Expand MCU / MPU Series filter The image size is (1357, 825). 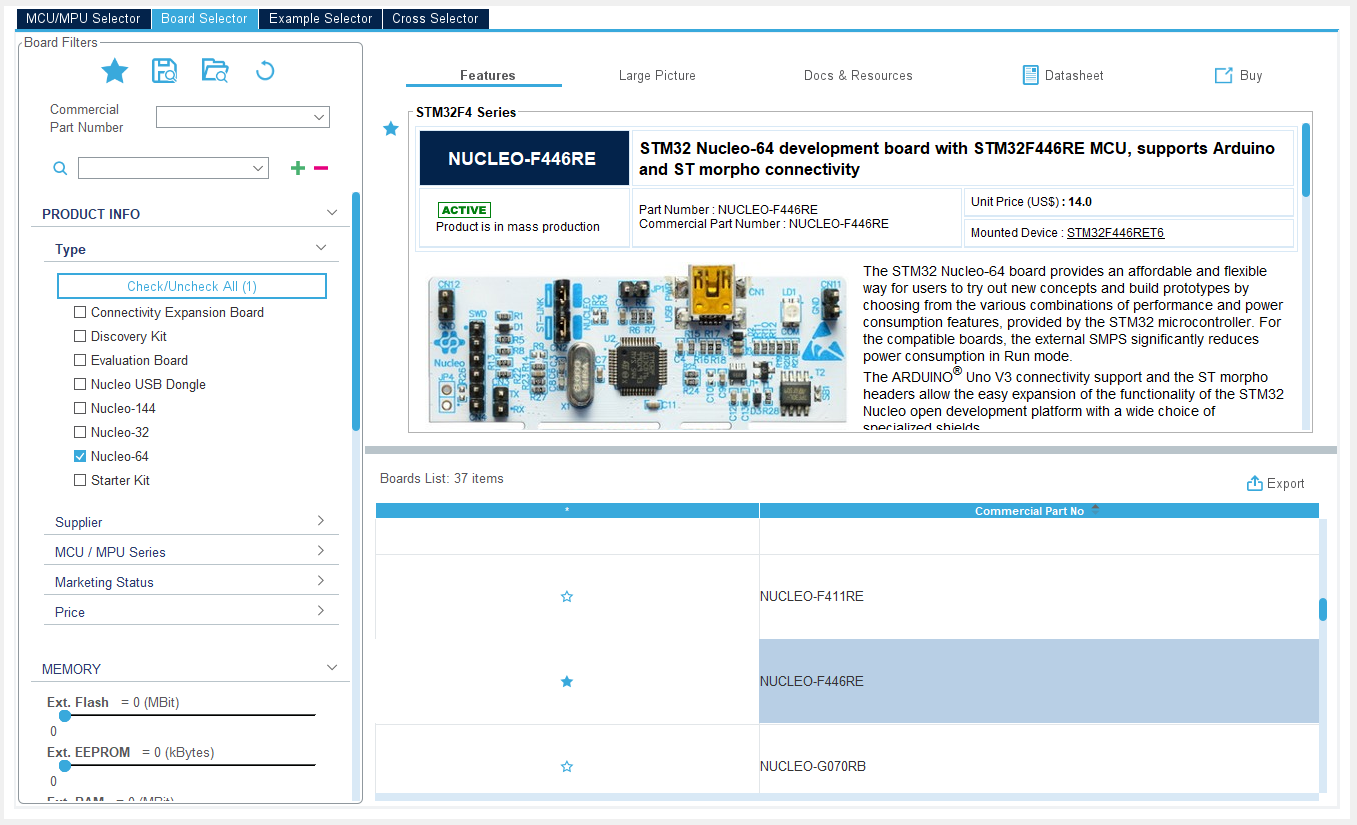pyautogui.click(x=321, y=551)
